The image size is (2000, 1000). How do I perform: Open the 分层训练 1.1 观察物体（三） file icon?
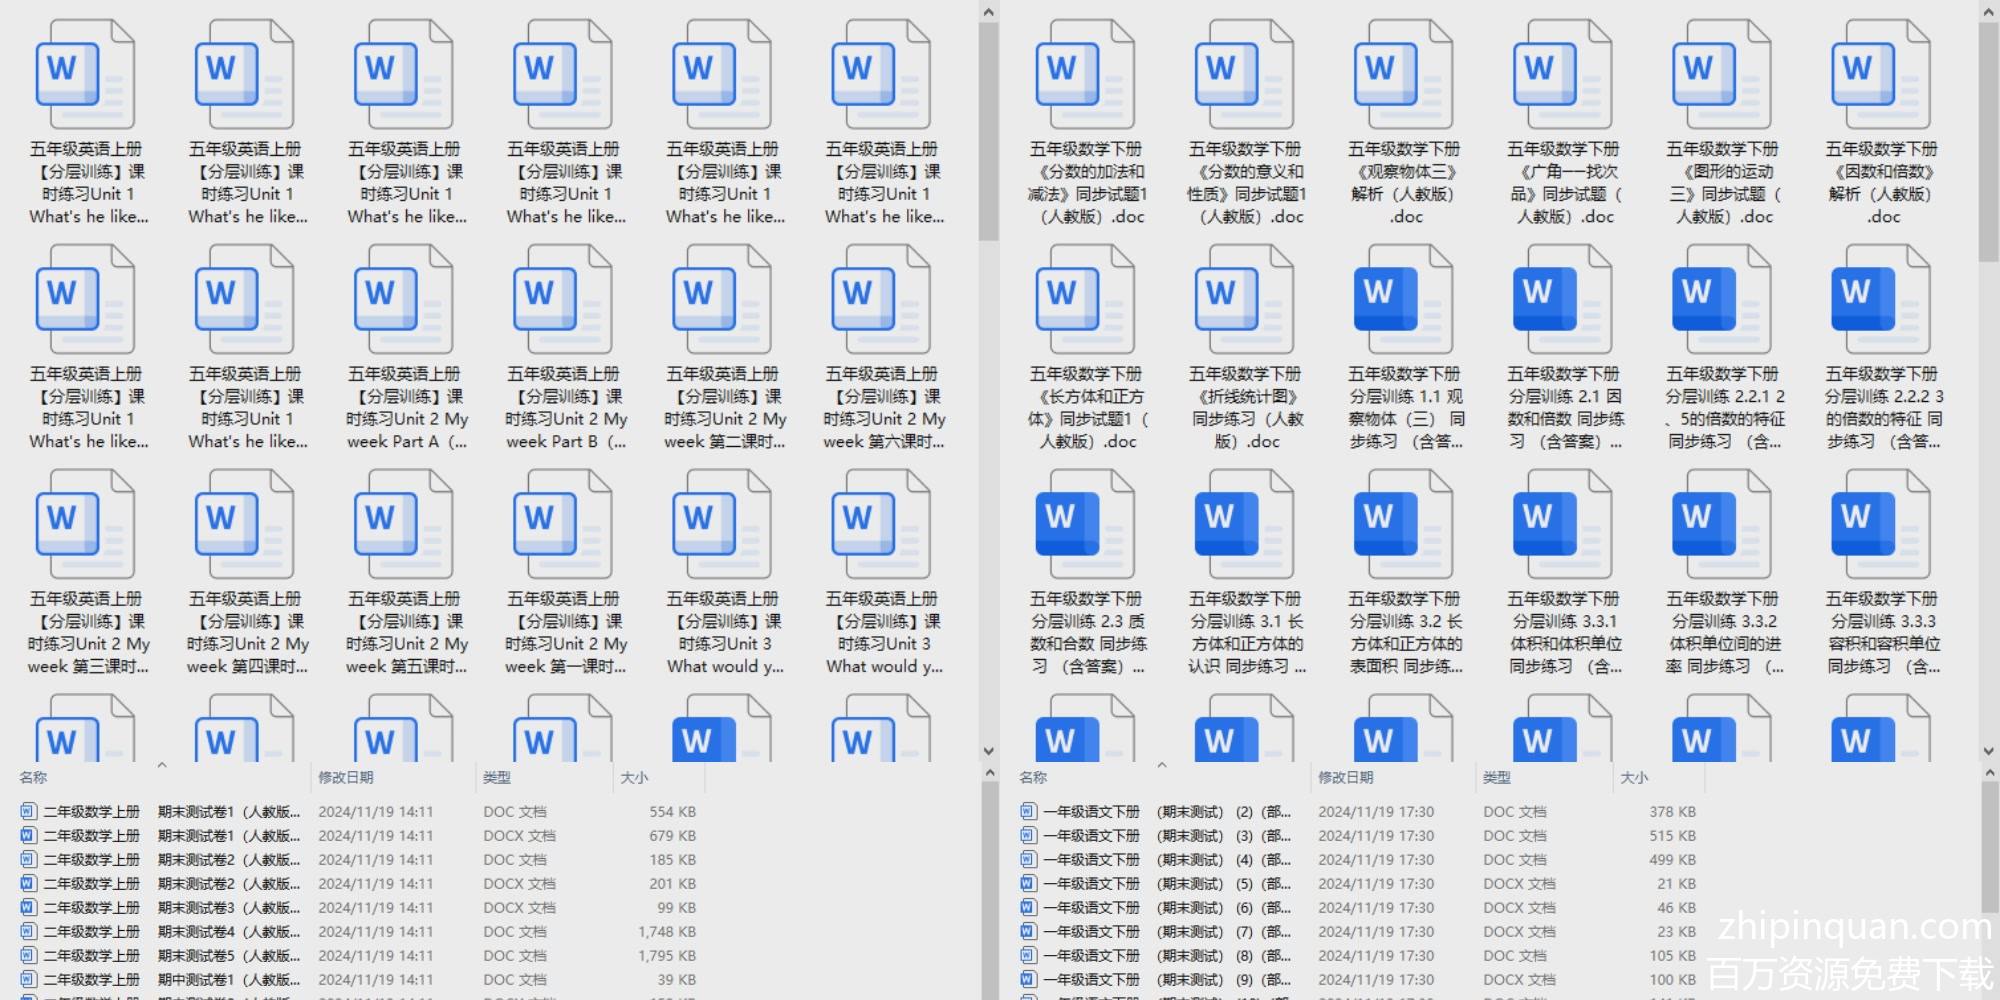pos(1404,300)
